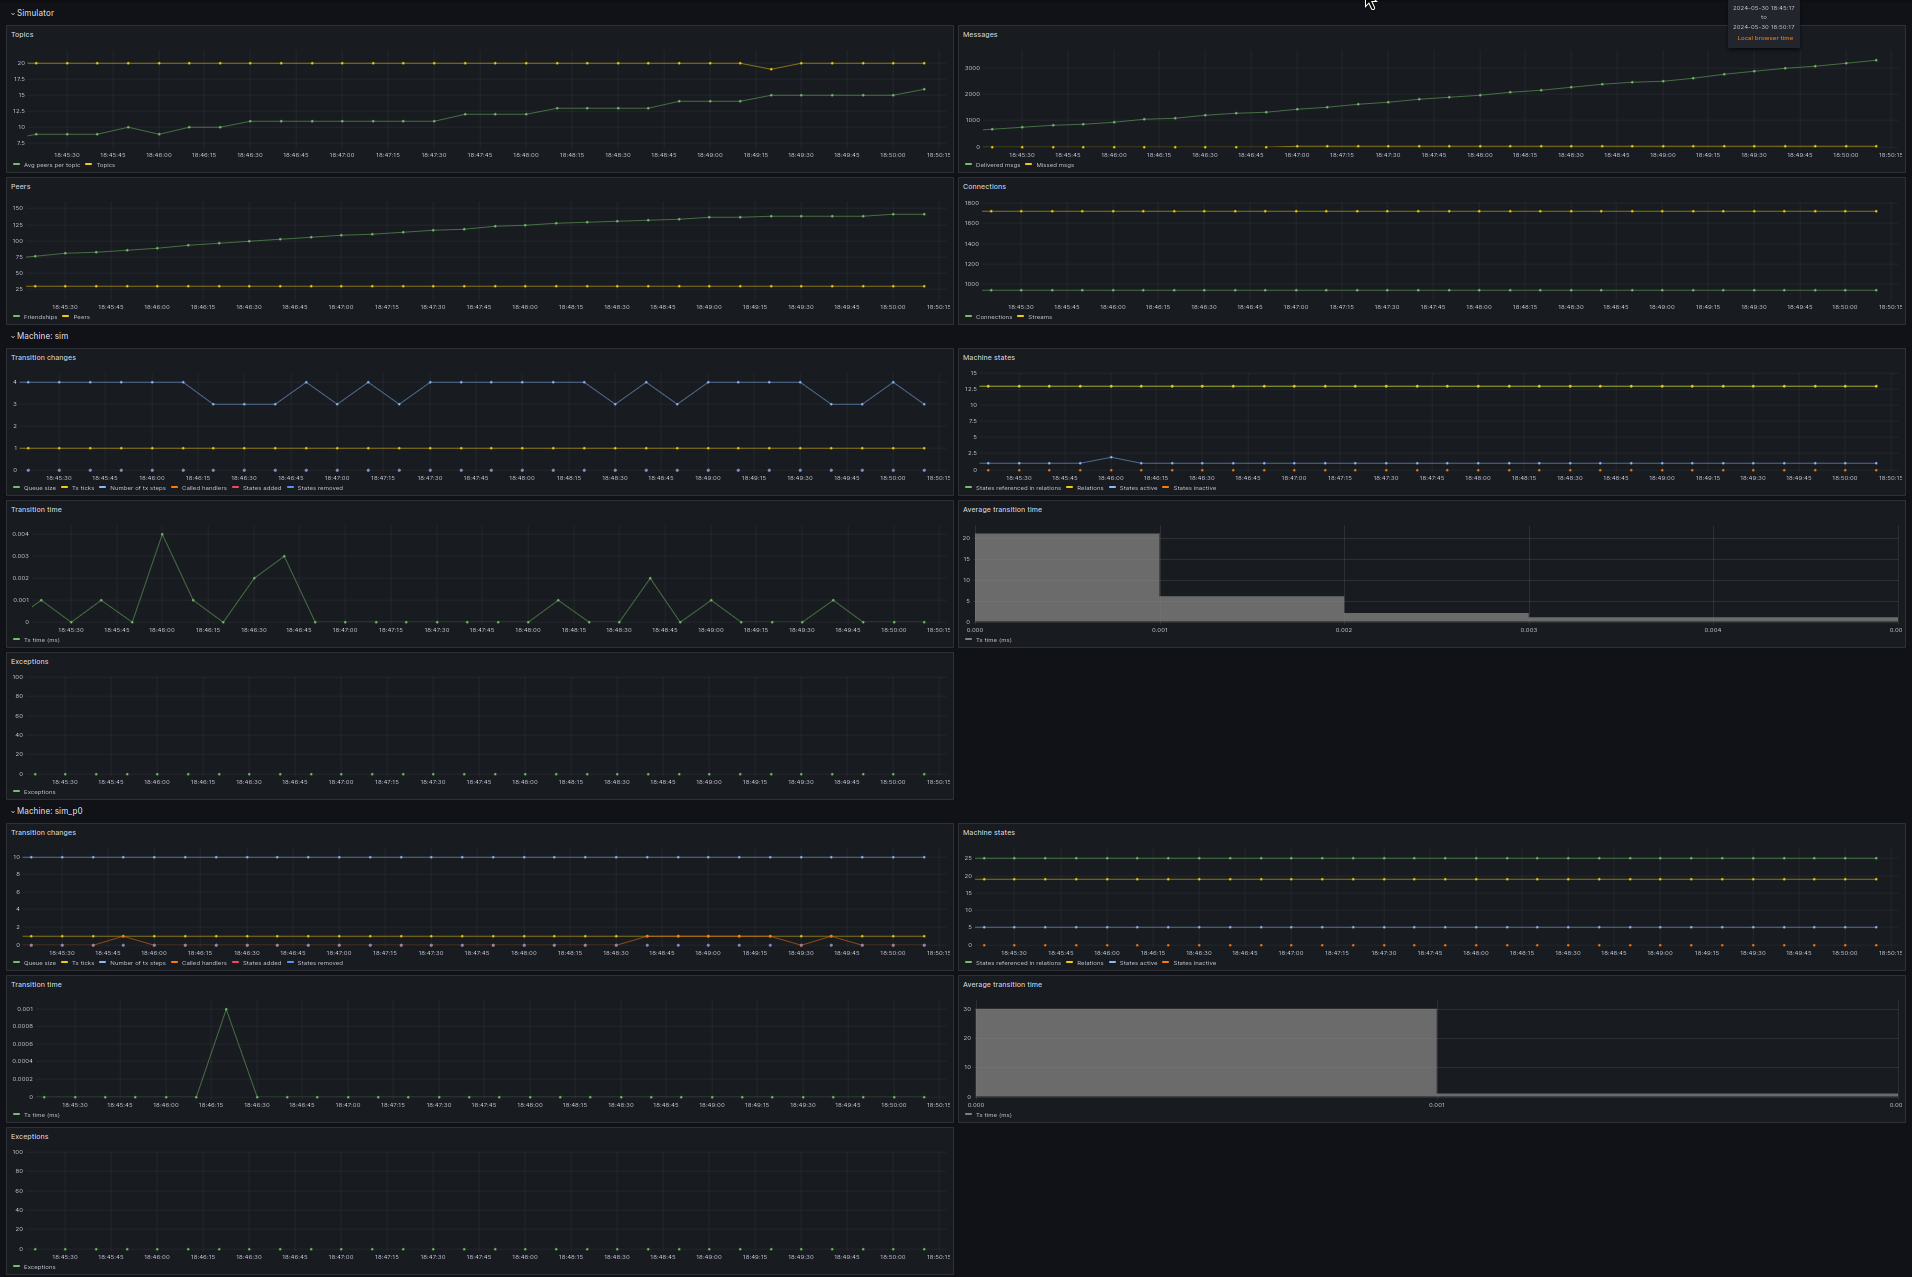1912x1277 pixels.
Task: Toggle 'States removed' in sim Transition changes legend
Action: 320,488
